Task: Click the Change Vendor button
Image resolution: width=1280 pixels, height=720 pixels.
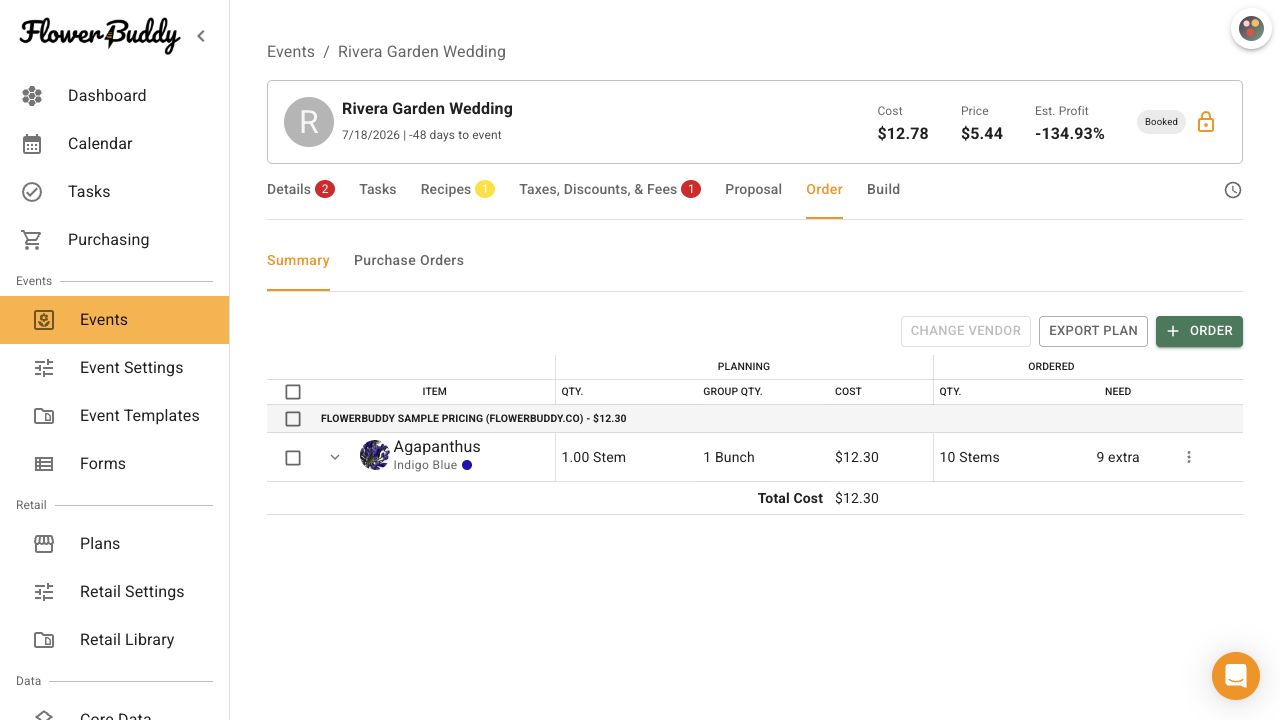Action: (x=965, y=331)
